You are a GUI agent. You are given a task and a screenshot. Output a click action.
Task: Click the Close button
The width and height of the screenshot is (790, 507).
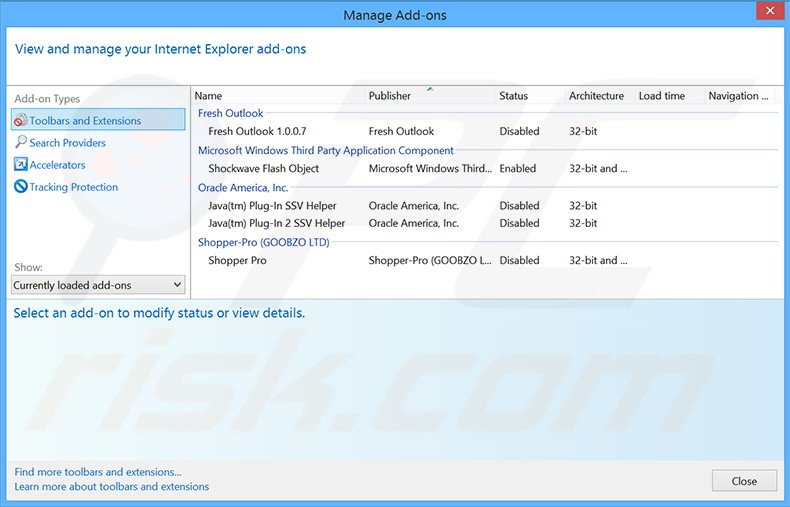[744, 481]
